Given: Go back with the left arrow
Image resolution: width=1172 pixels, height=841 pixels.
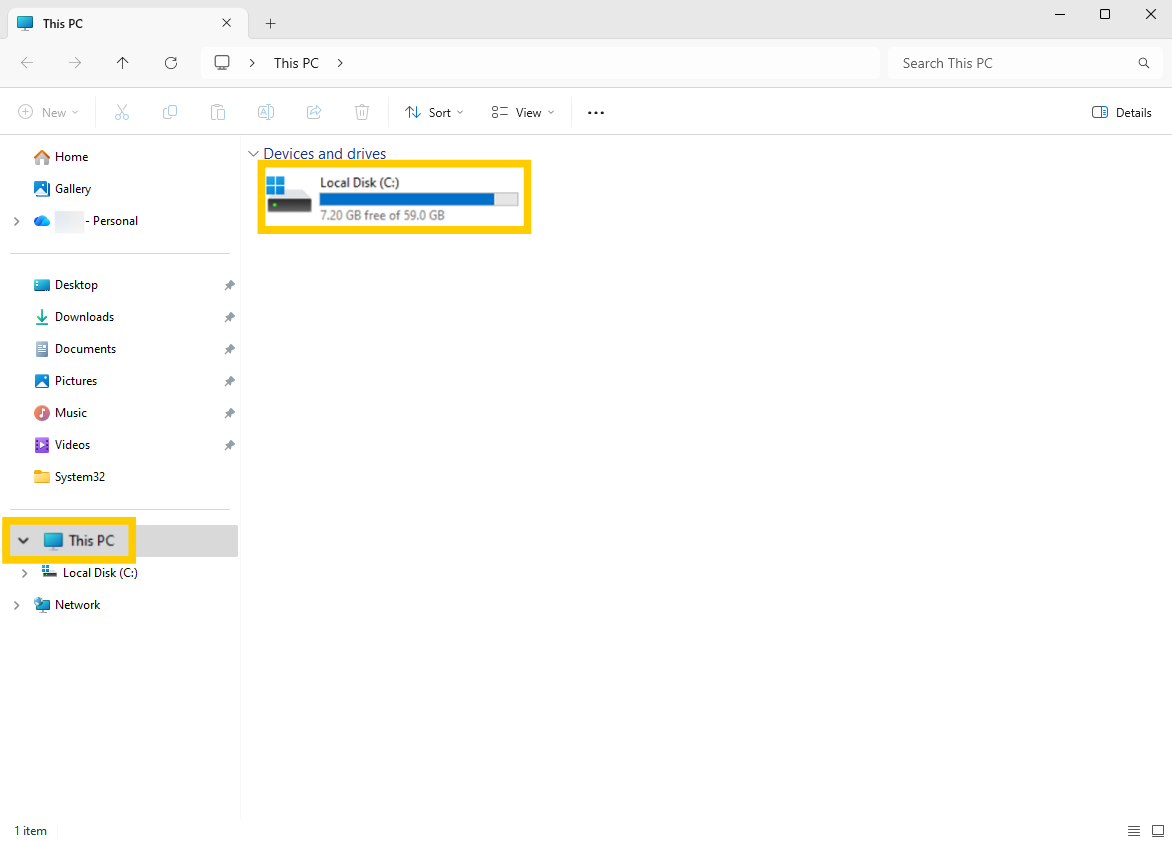Looking at the screenshot, I should coord(27,63).
